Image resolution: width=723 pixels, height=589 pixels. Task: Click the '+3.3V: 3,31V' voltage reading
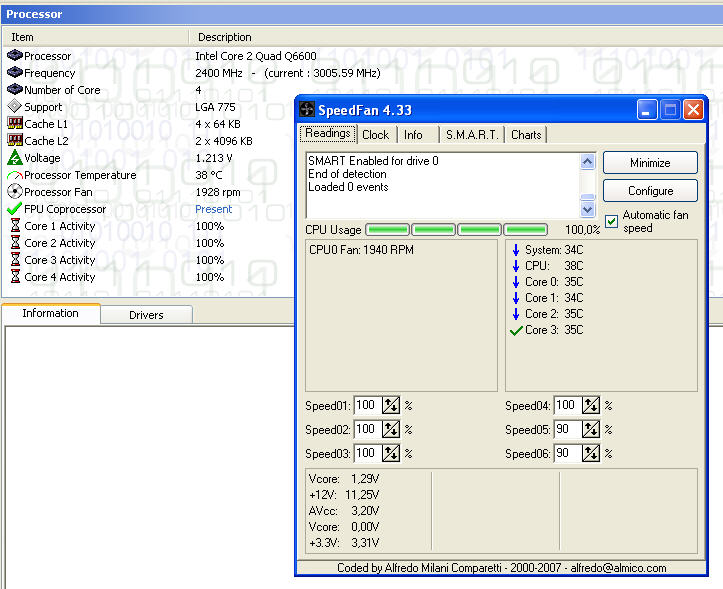point(344,542)
